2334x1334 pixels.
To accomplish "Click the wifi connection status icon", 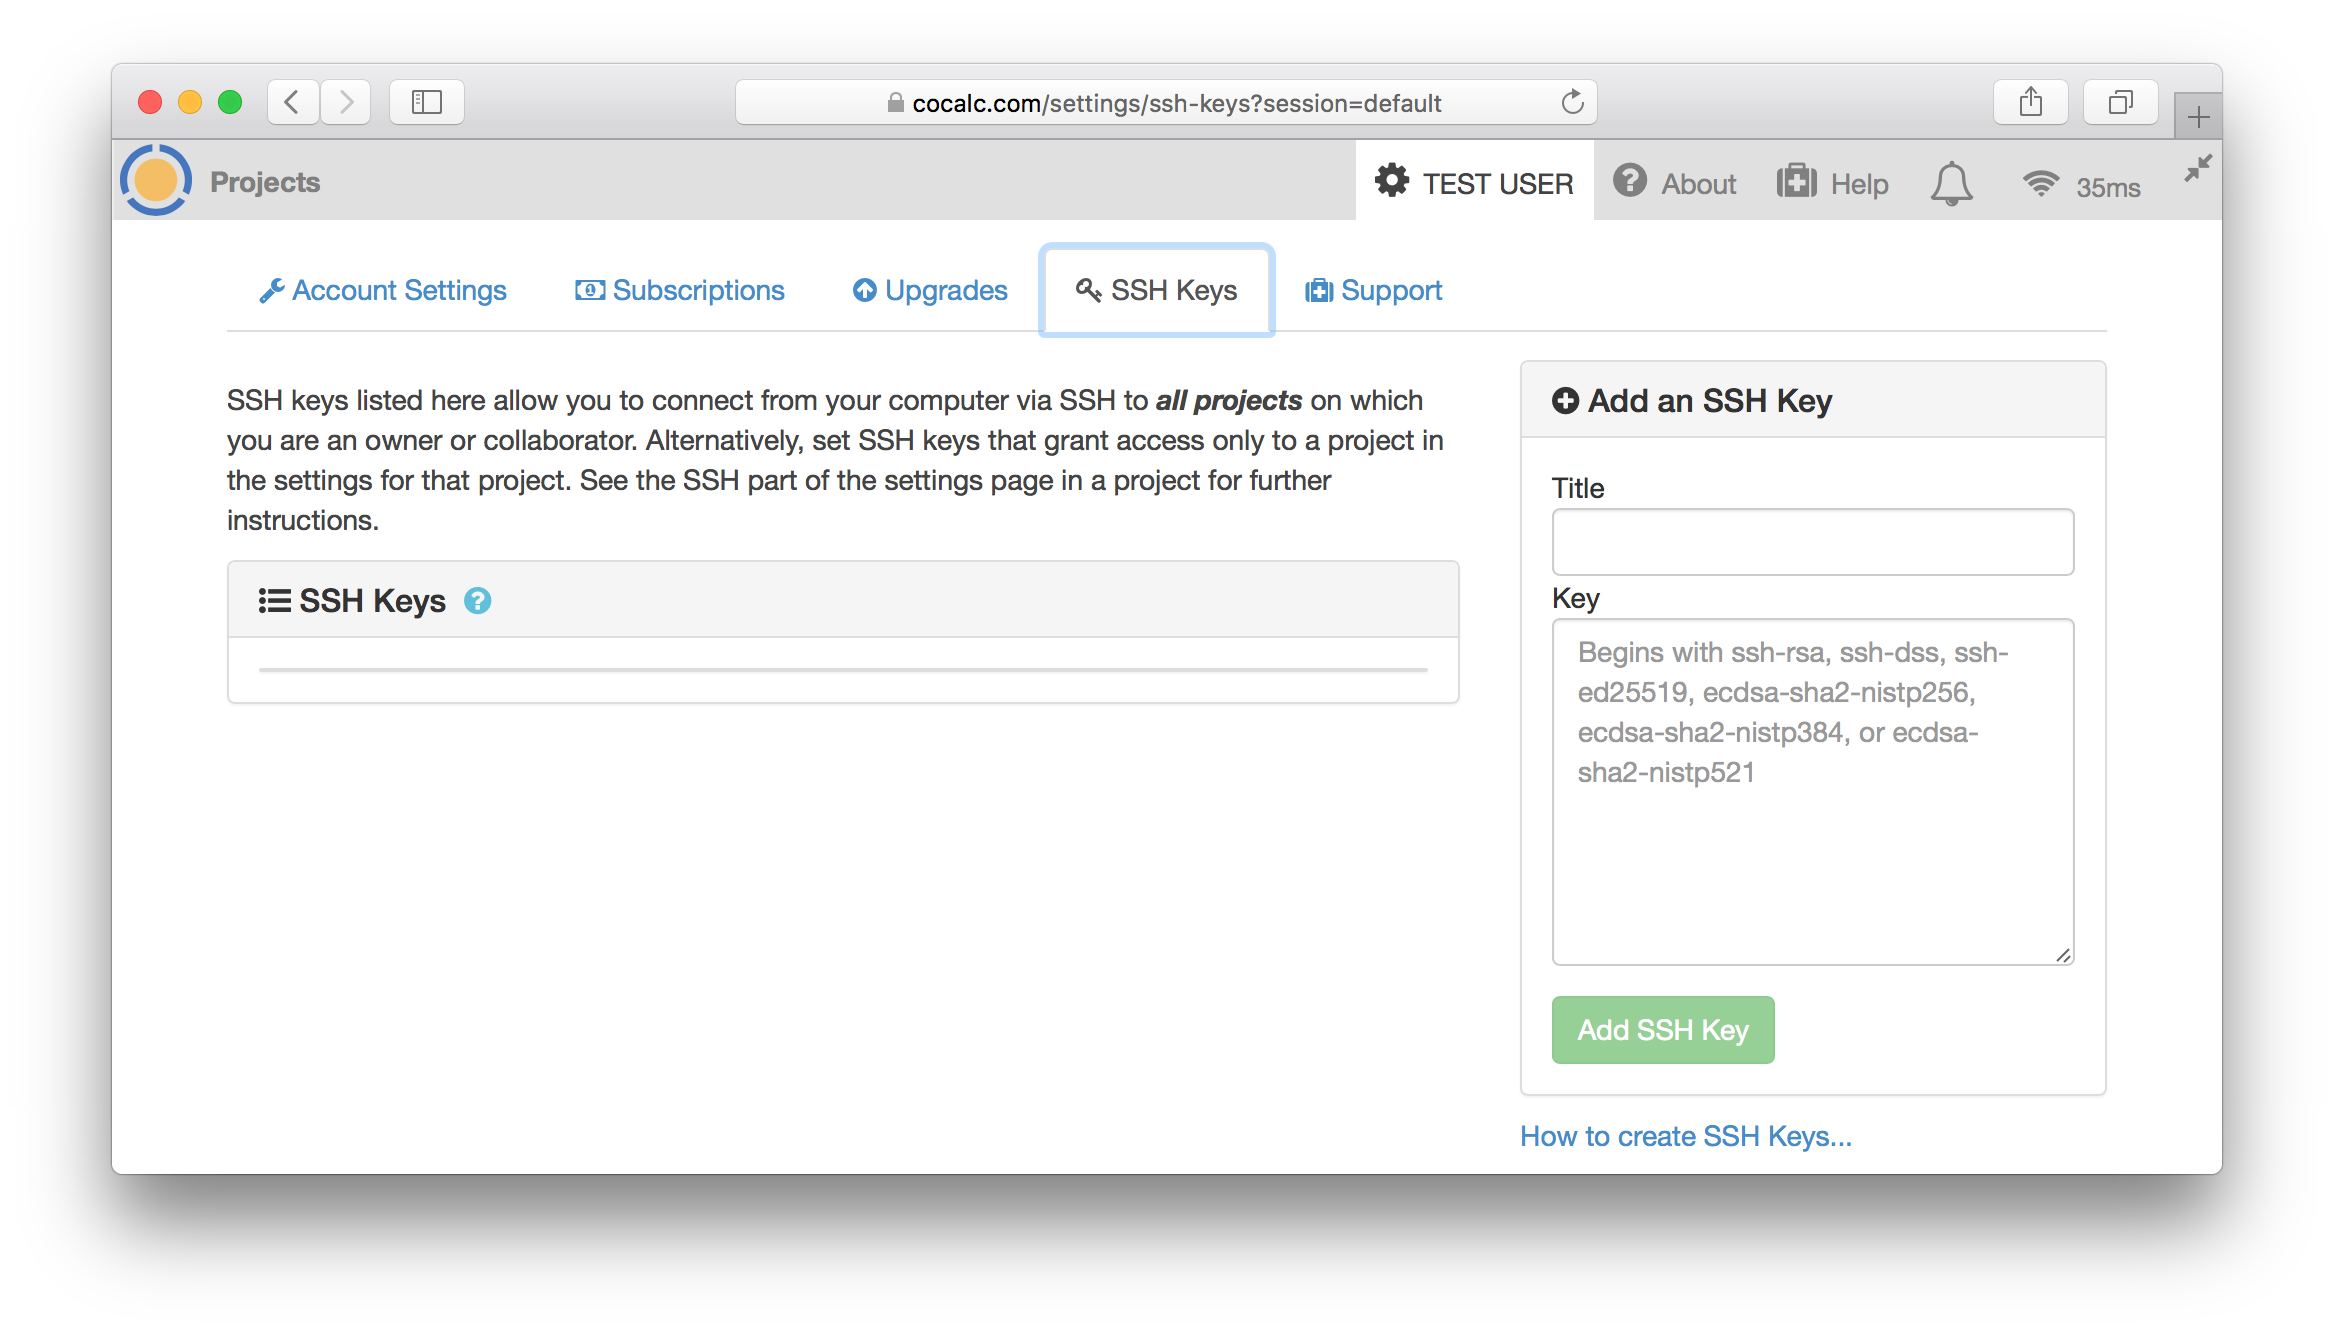I will (x=2040, y=184).
